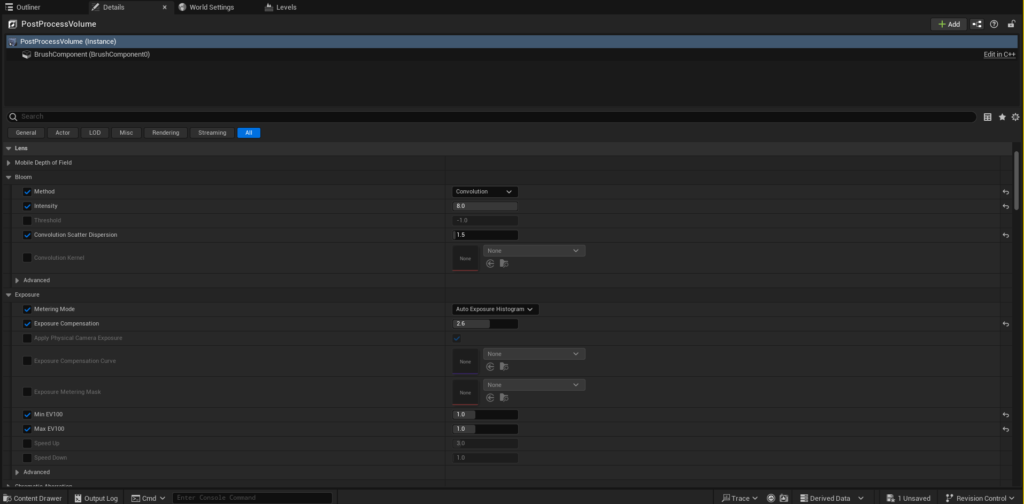Use selected asset for Convolution Kernel
1024x504 pixels.
tap(490, 263)
